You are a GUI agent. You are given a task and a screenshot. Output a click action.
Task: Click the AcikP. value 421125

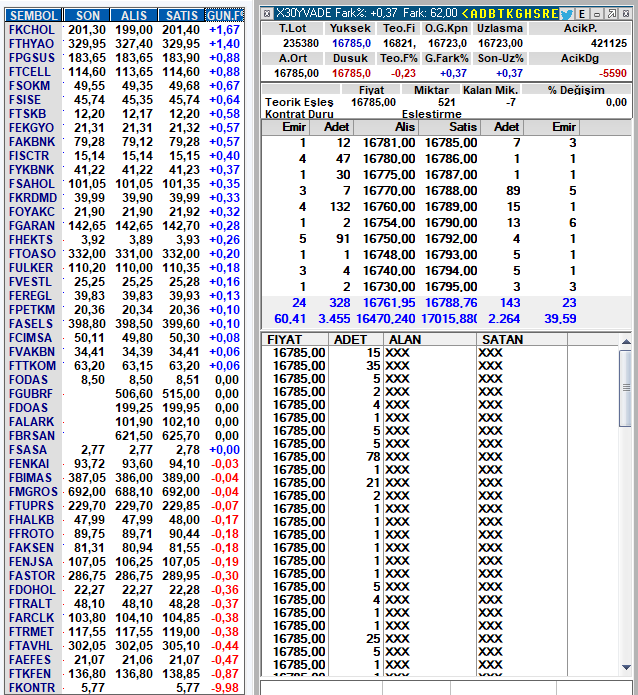click(609, 43)
